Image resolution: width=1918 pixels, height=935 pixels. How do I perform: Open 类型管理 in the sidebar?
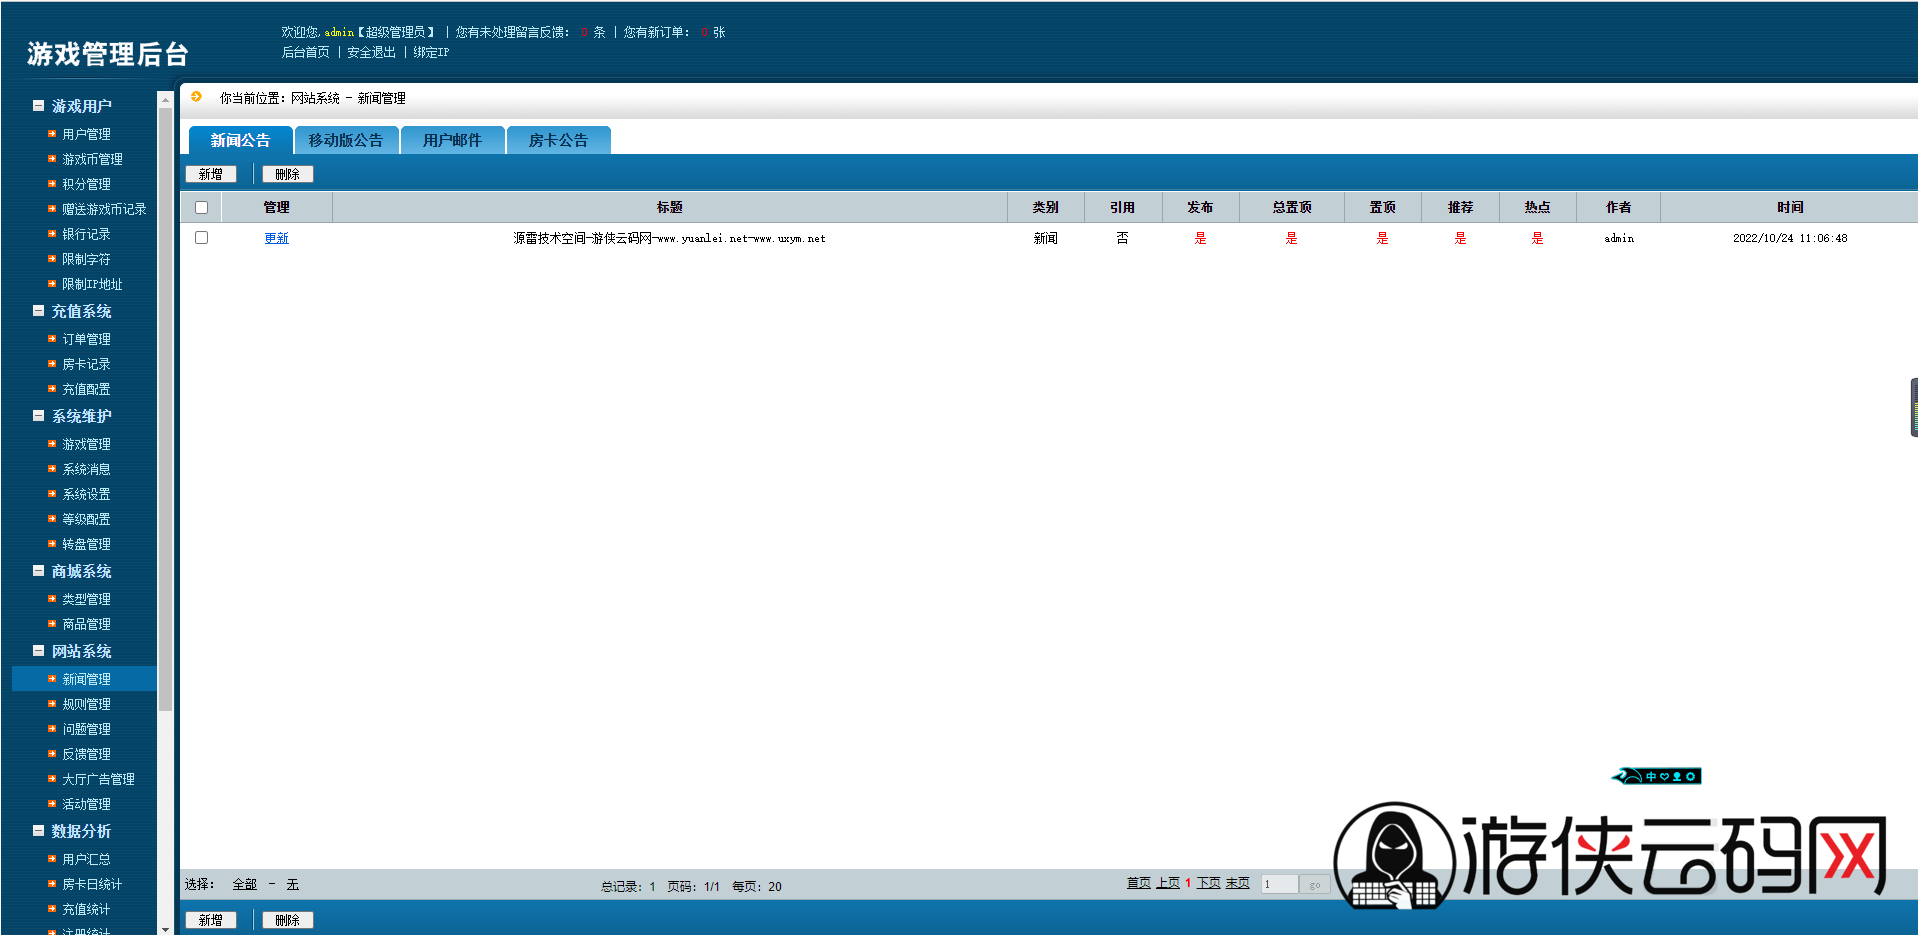(86, 599)
